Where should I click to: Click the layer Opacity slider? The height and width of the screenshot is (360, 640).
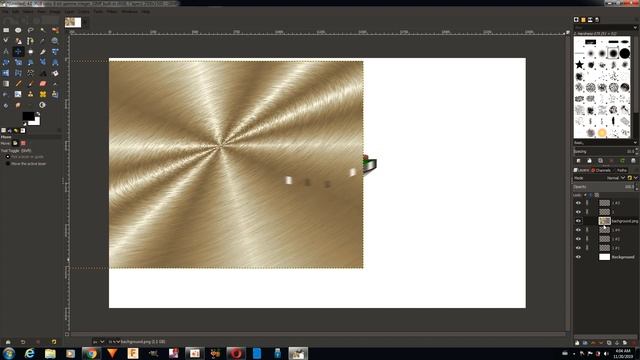(x=603, y=187)
